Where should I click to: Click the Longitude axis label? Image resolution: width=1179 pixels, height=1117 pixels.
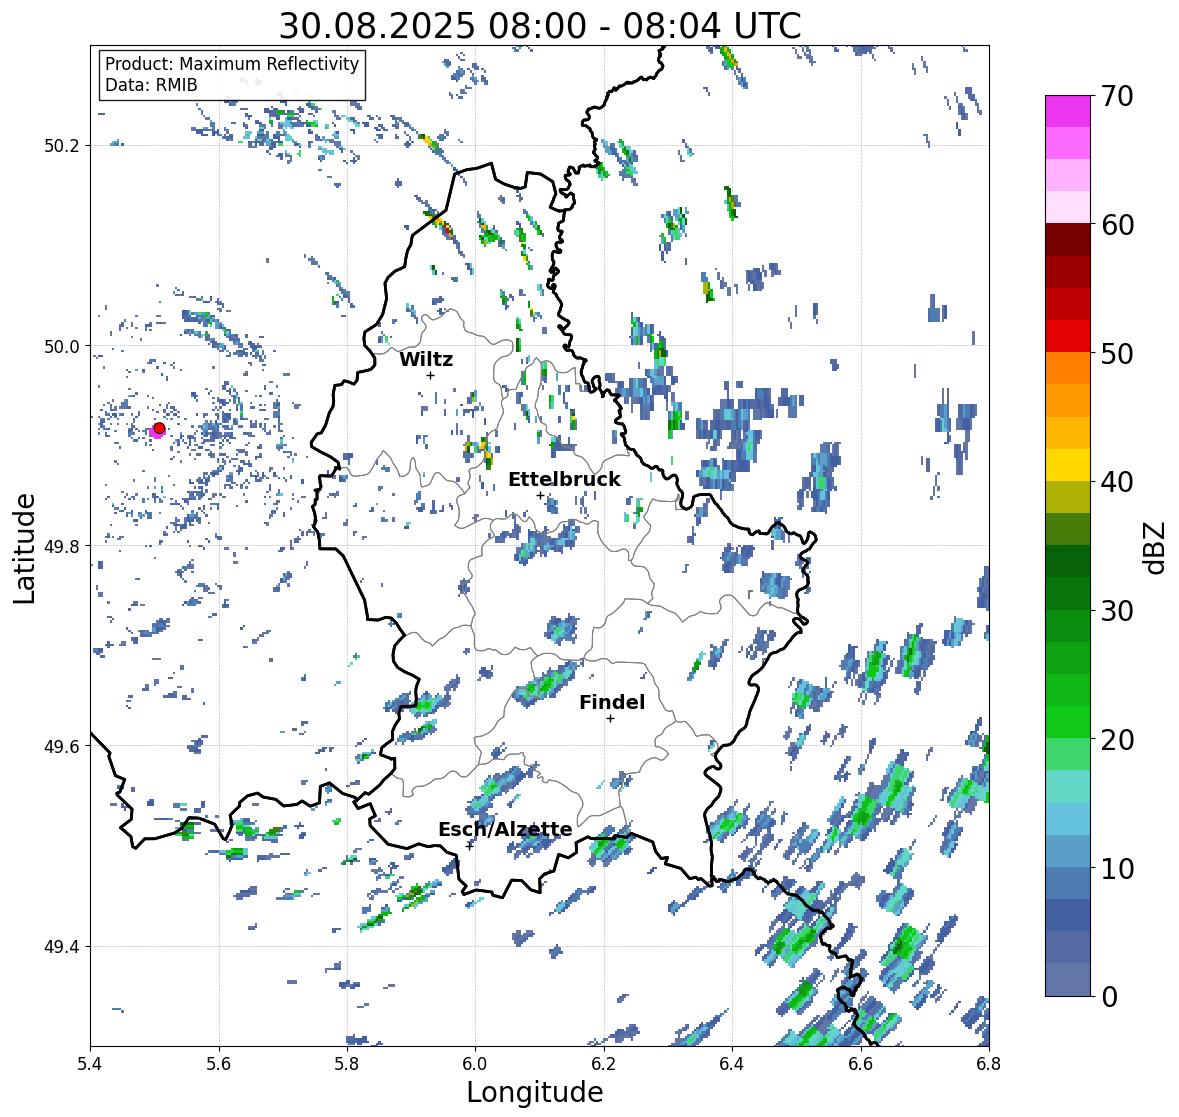pos(535,1092)
